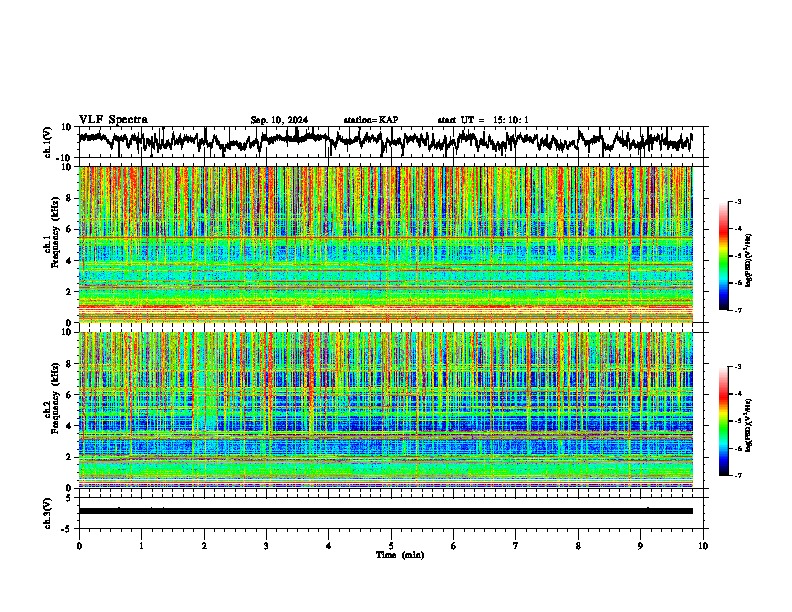Click time axis tick label "7"

[516, 546]
